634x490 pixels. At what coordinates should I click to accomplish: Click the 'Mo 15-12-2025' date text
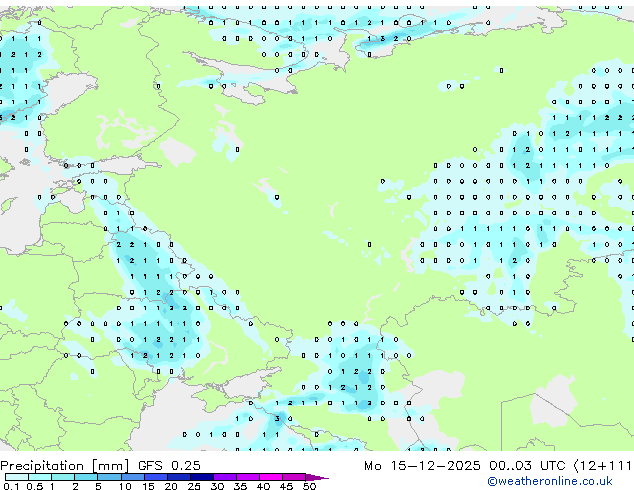[x=422, y=466]
